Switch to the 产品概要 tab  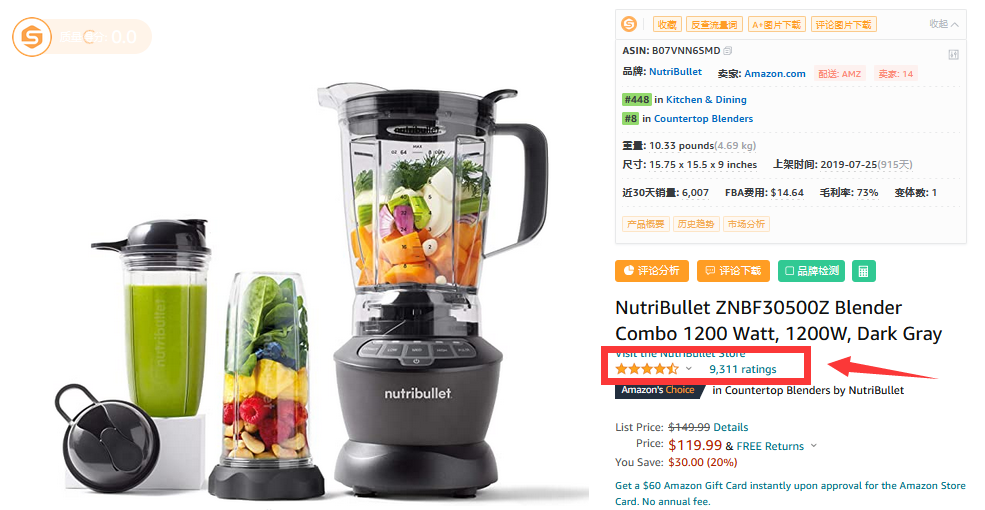[x=645, y=224]
